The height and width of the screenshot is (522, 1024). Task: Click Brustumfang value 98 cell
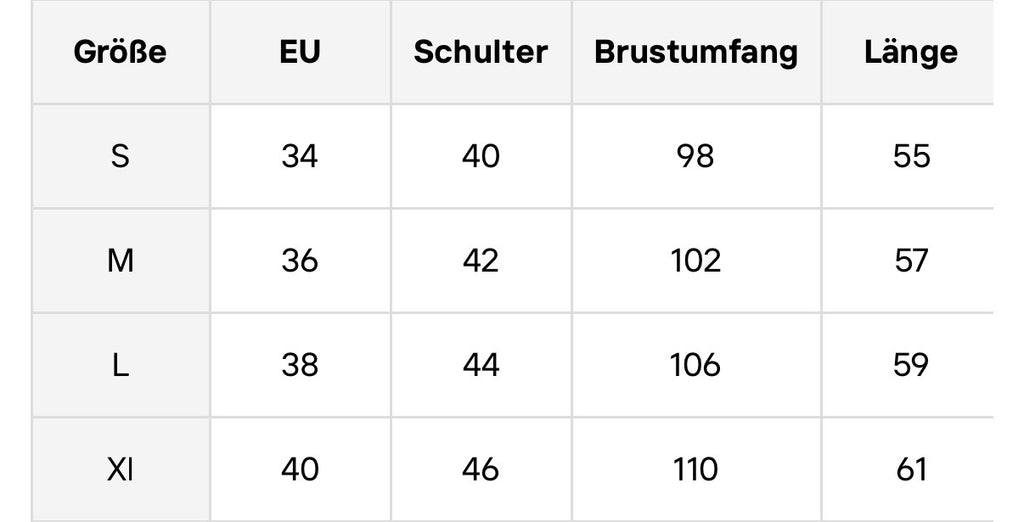click(696, 156)
